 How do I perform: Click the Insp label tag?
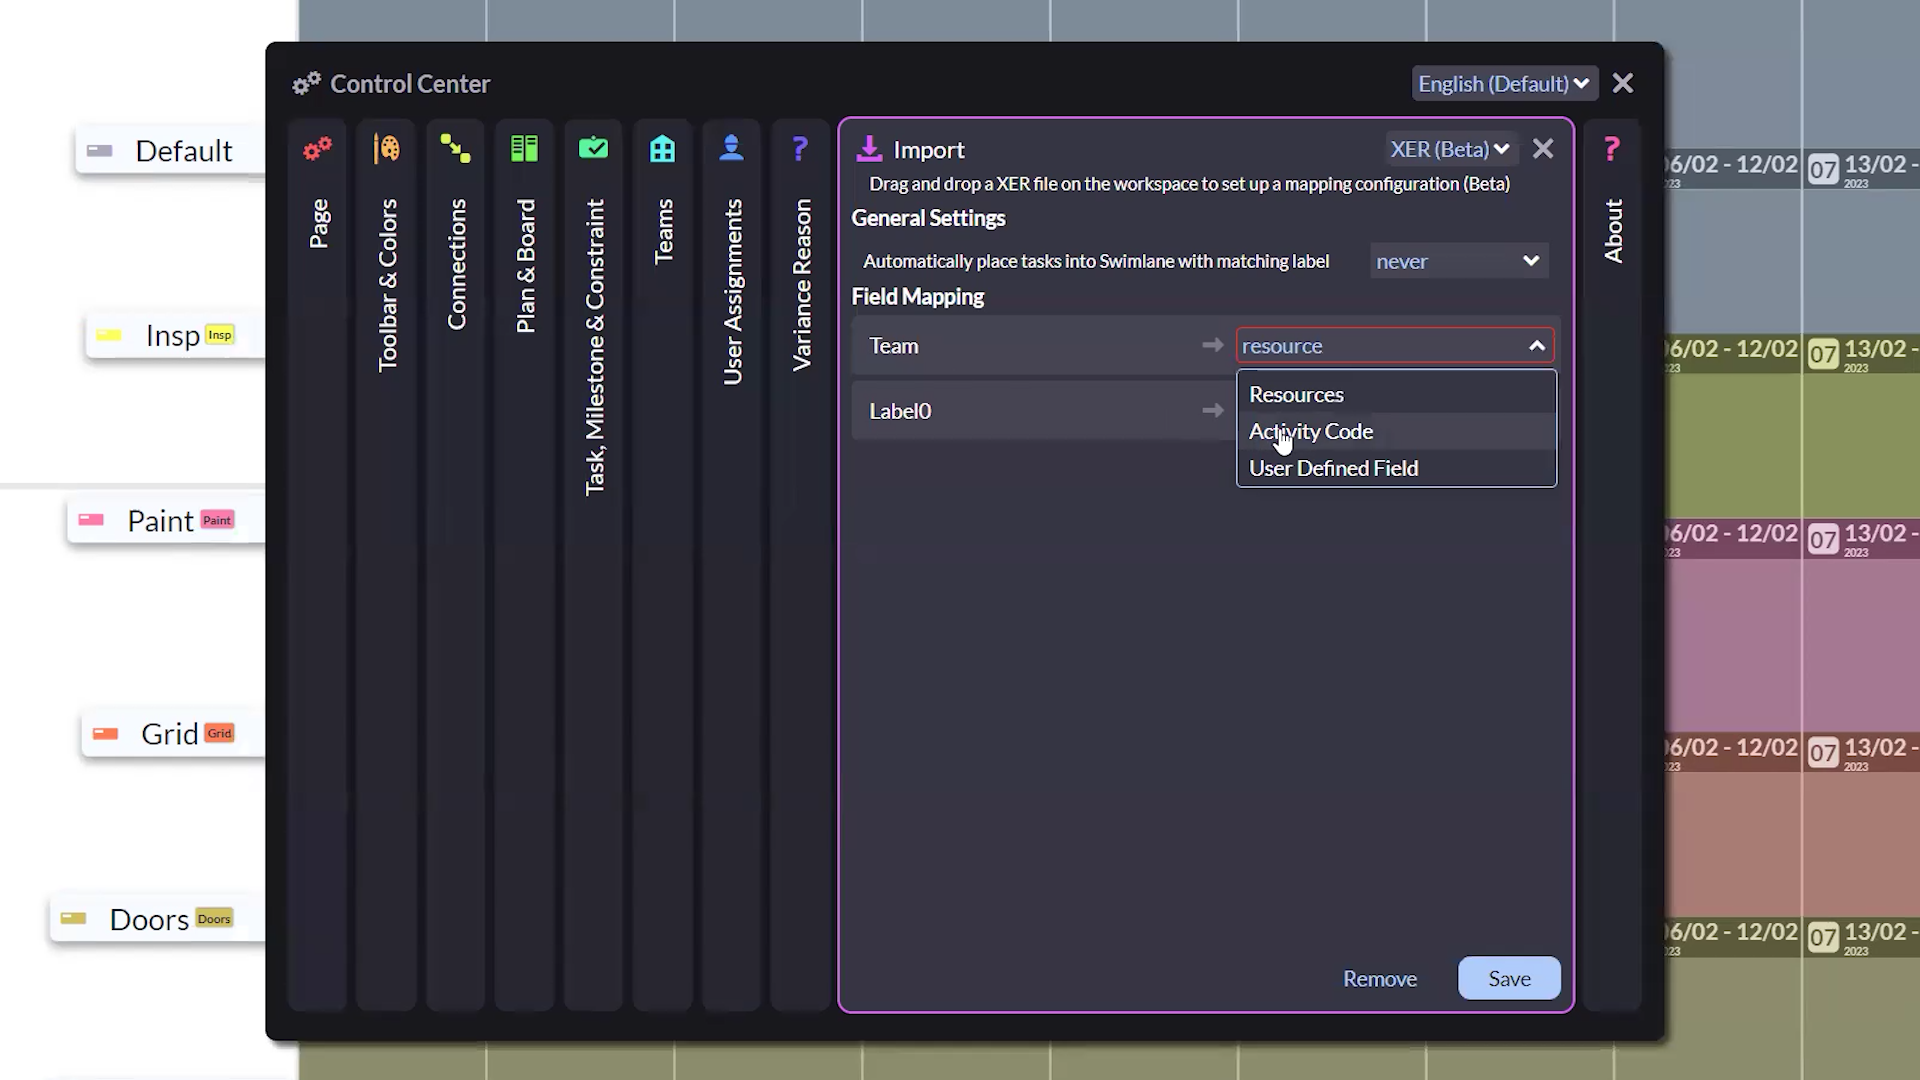(220, 335)
